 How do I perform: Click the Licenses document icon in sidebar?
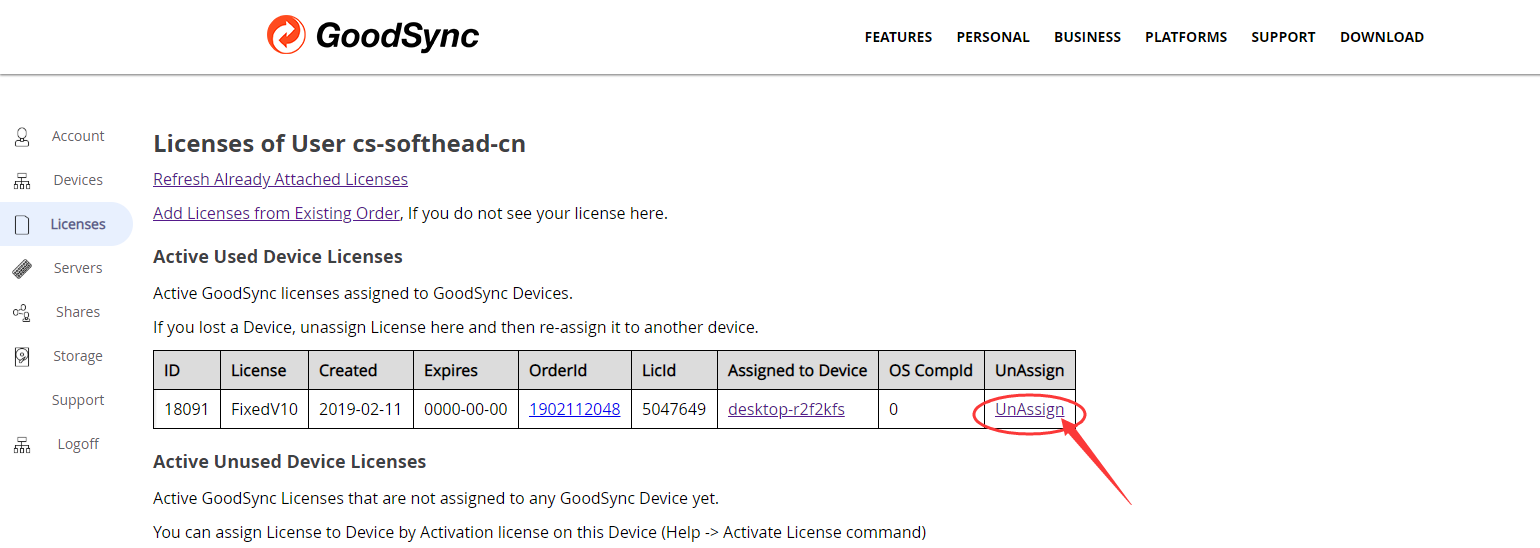pos(22,225)
